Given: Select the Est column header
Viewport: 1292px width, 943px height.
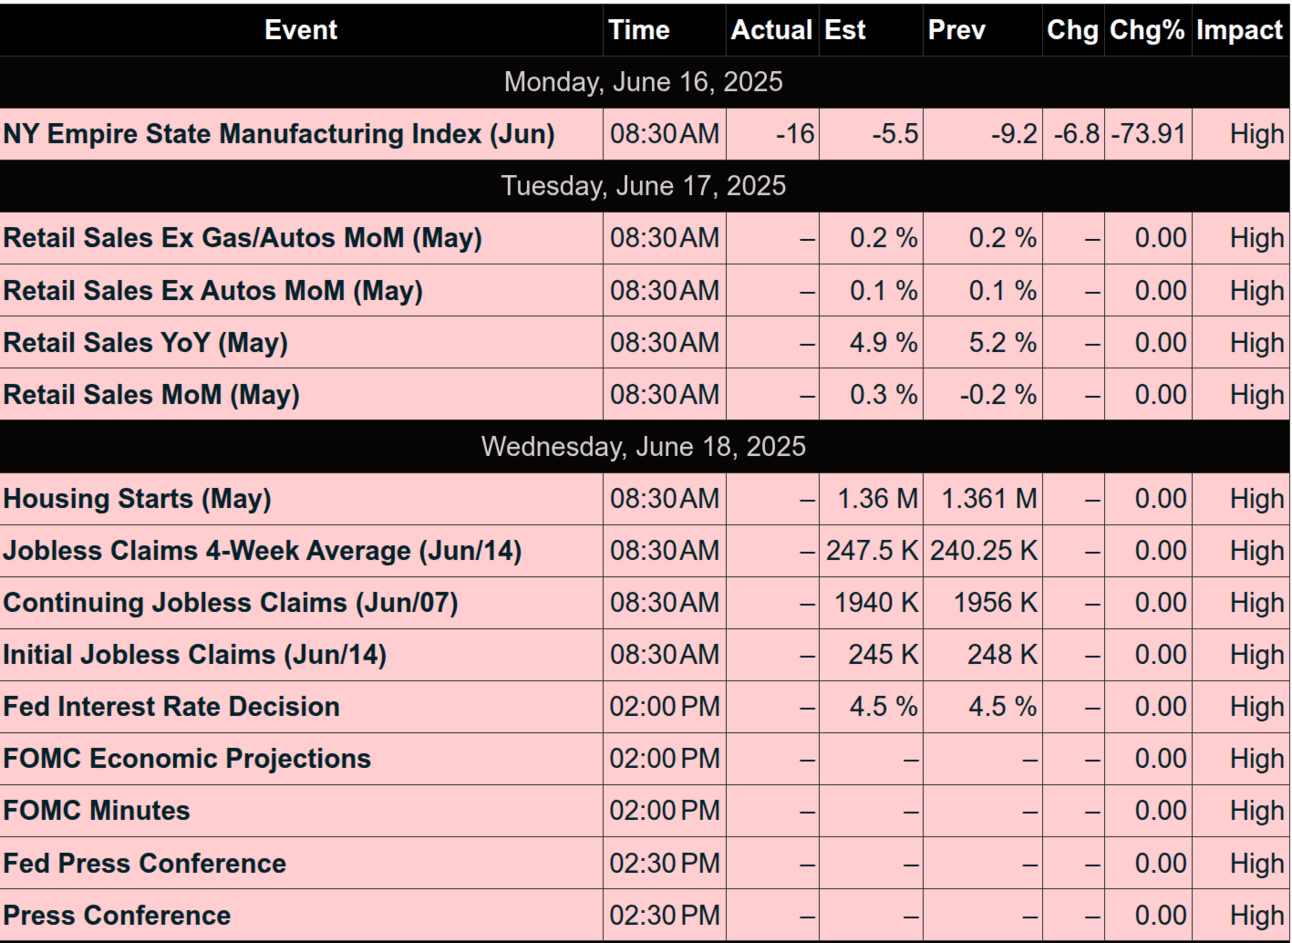Looking at the screenshot, I should tap(845, 30).
